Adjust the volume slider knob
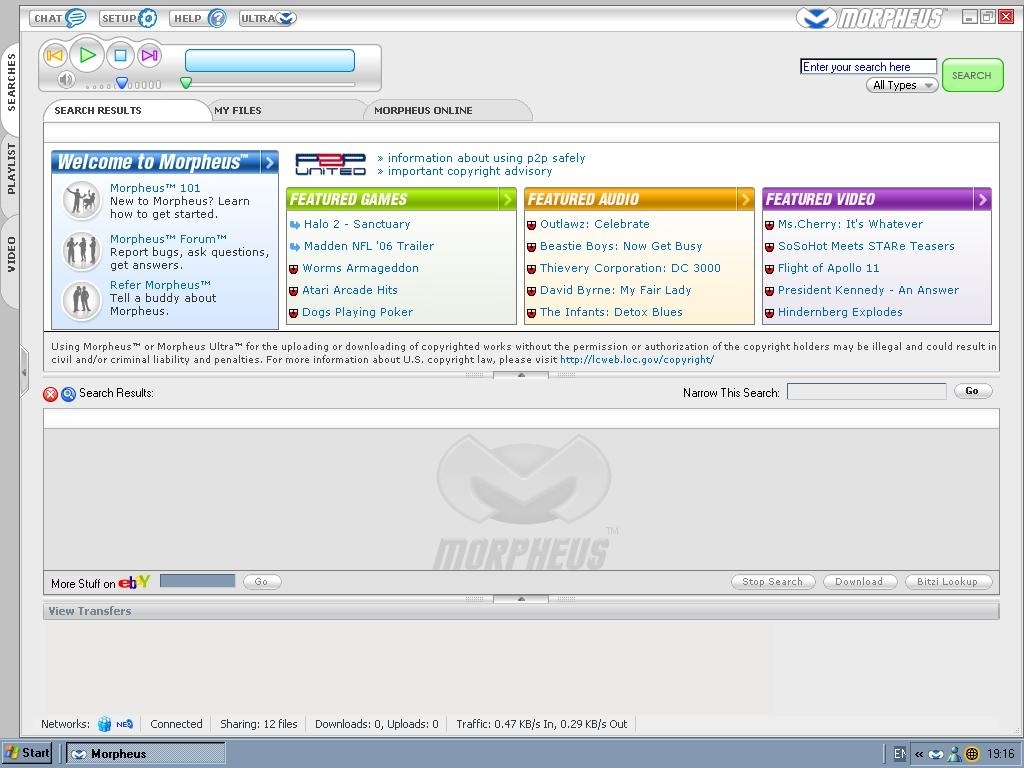This screenshot has width=1024, height=768. point(121,83)
